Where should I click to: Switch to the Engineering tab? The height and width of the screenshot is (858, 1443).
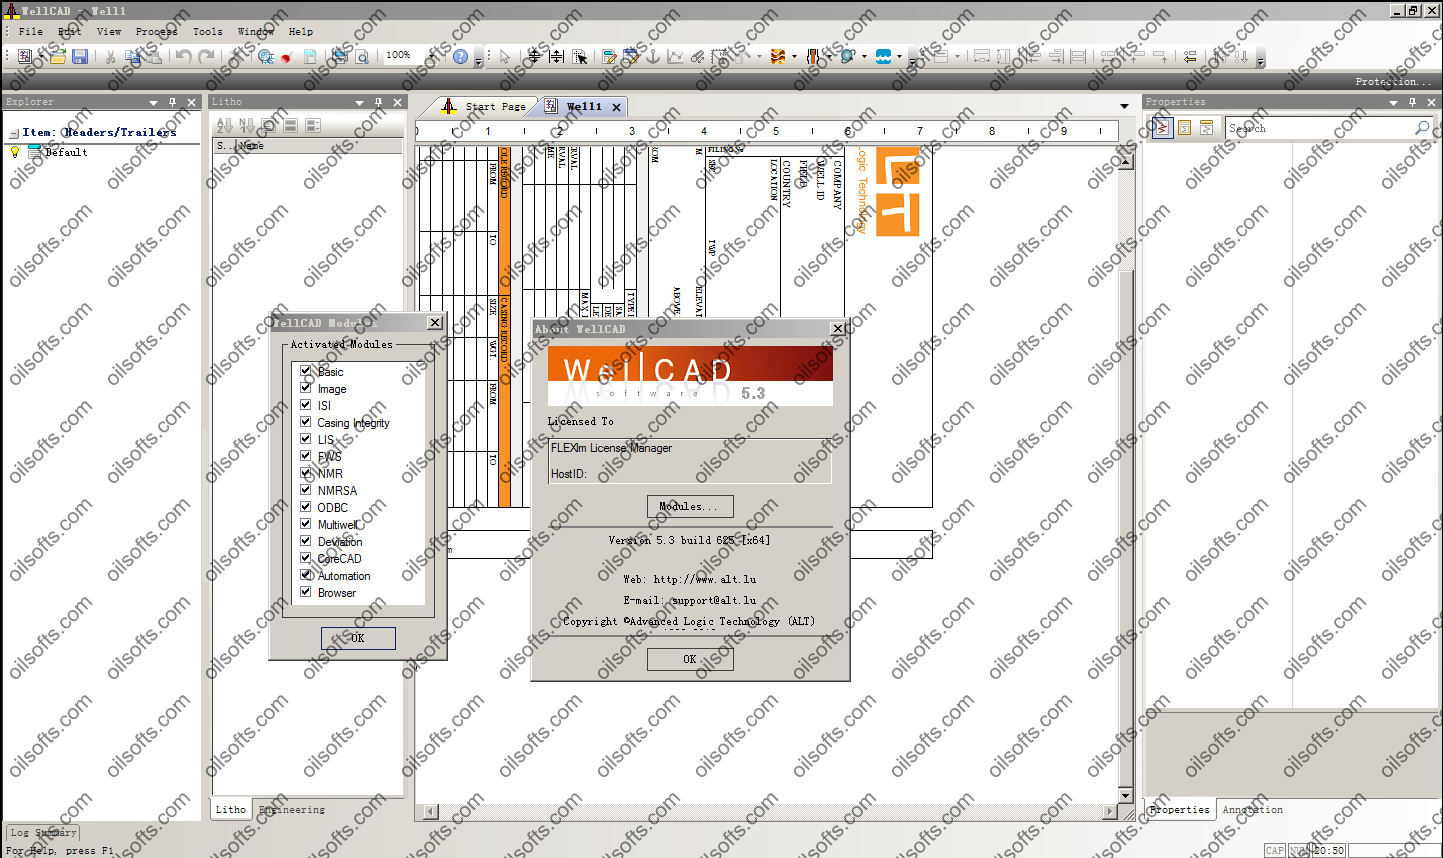point(292,809)
